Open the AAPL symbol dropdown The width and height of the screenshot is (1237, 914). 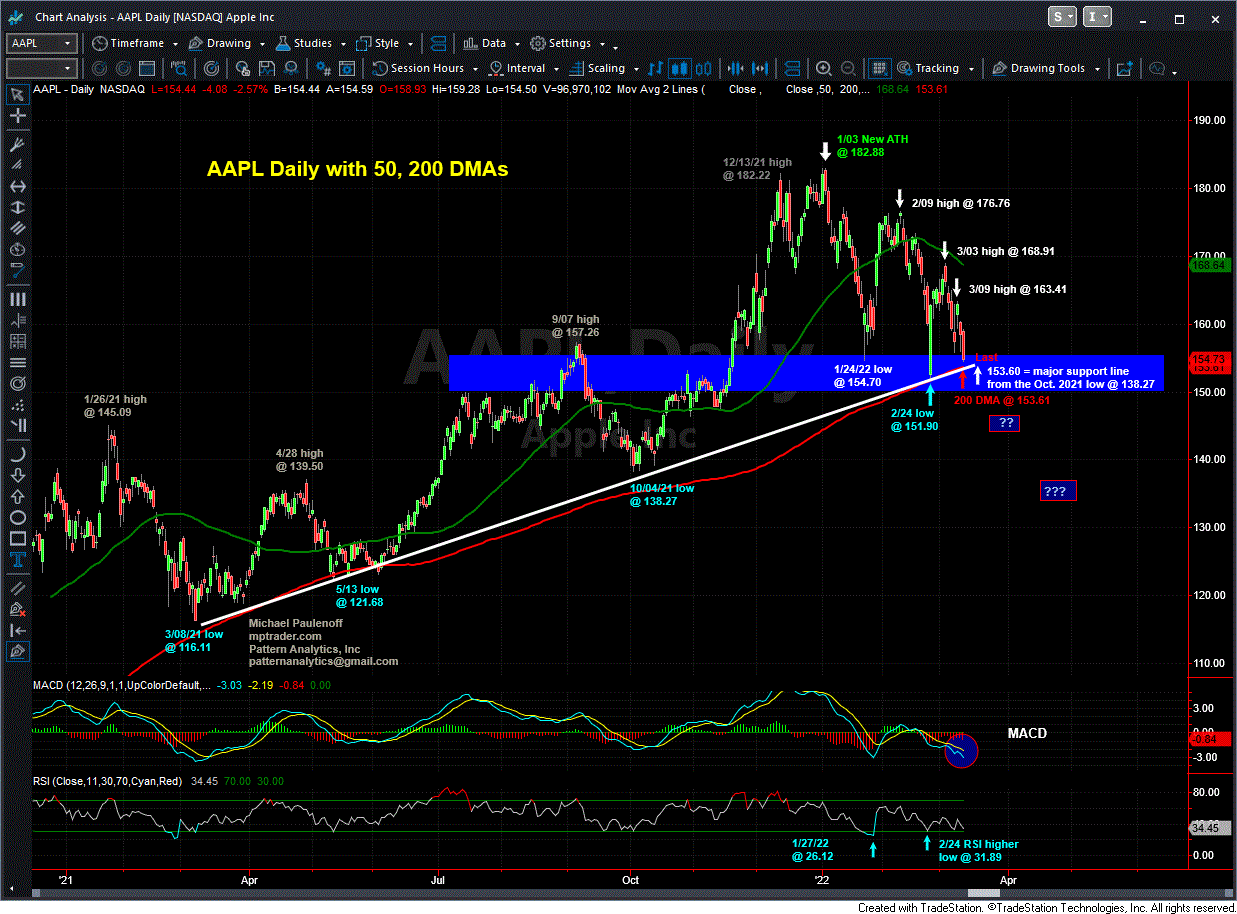click(x=68, y=43)
